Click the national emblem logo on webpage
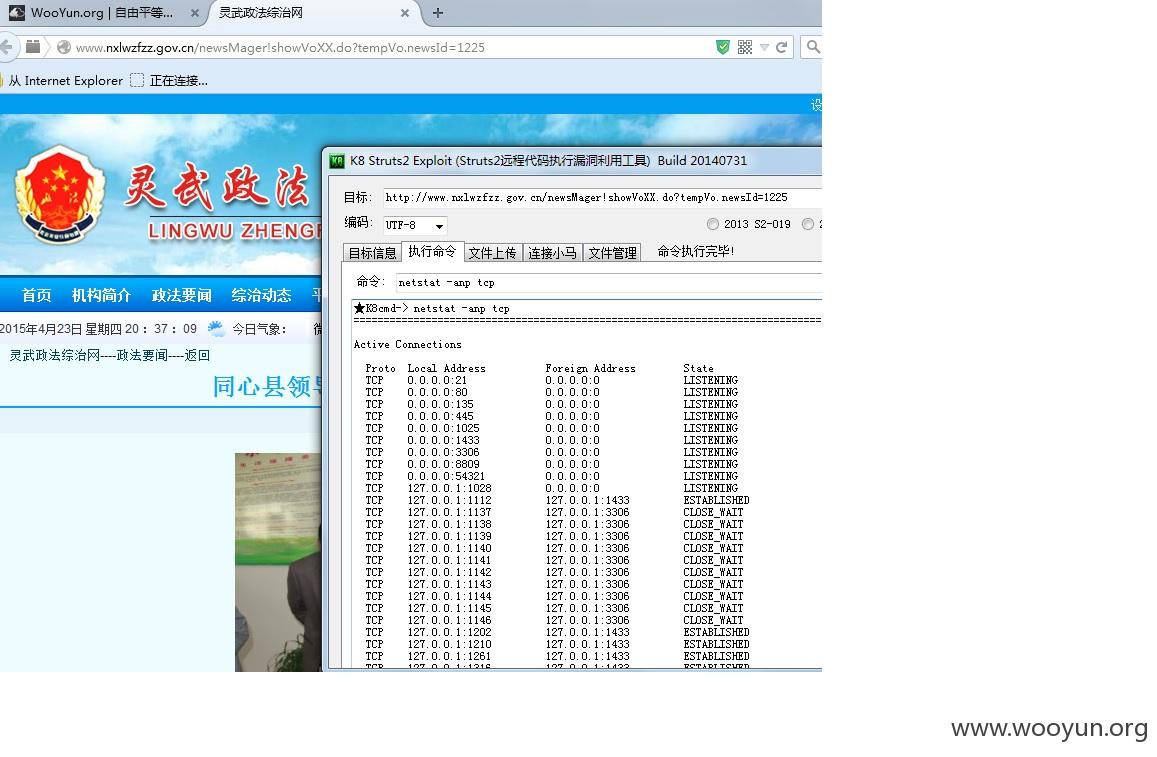Viewport: 1157px width, 757px height. pos(59,194)
